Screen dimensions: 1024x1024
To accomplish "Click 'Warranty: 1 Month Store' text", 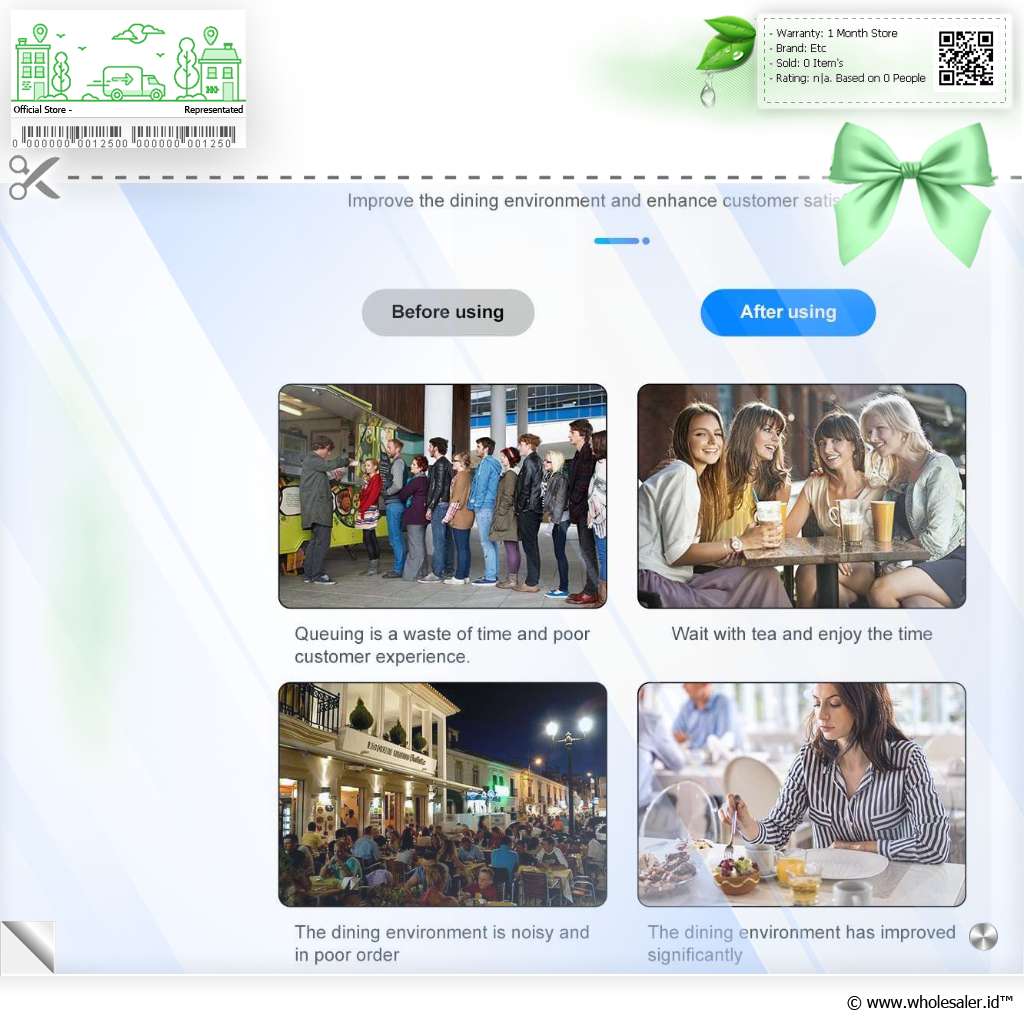I will [836, 33].
